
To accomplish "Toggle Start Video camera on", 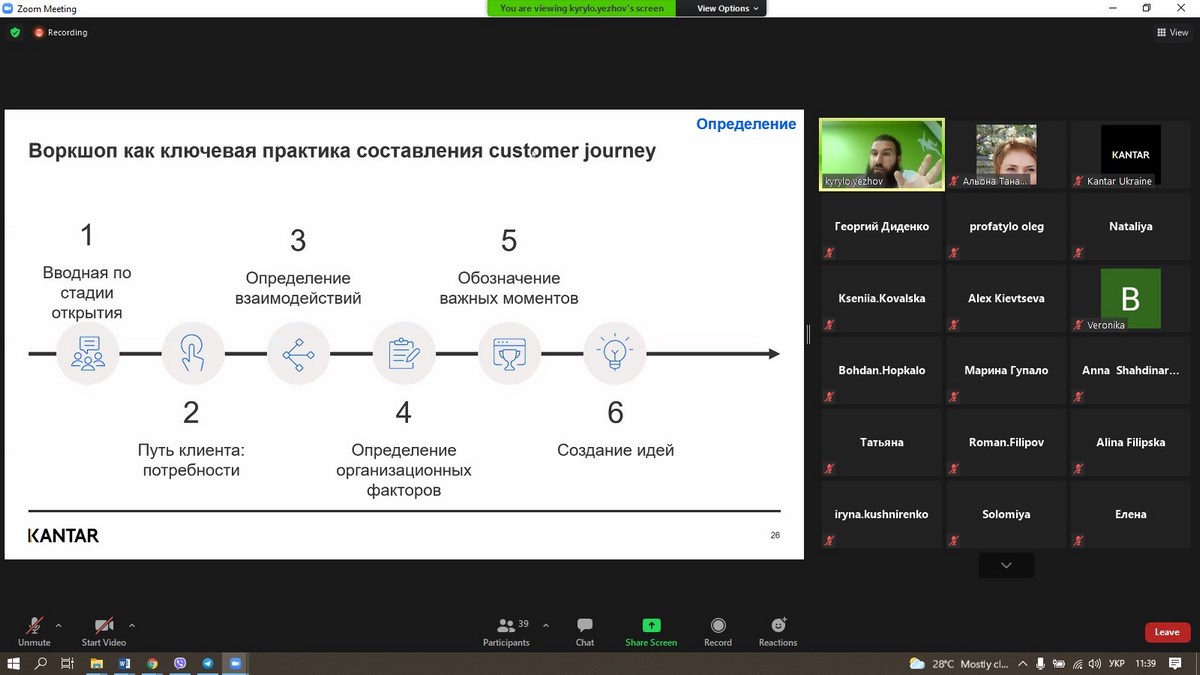I will pos(104,630).
